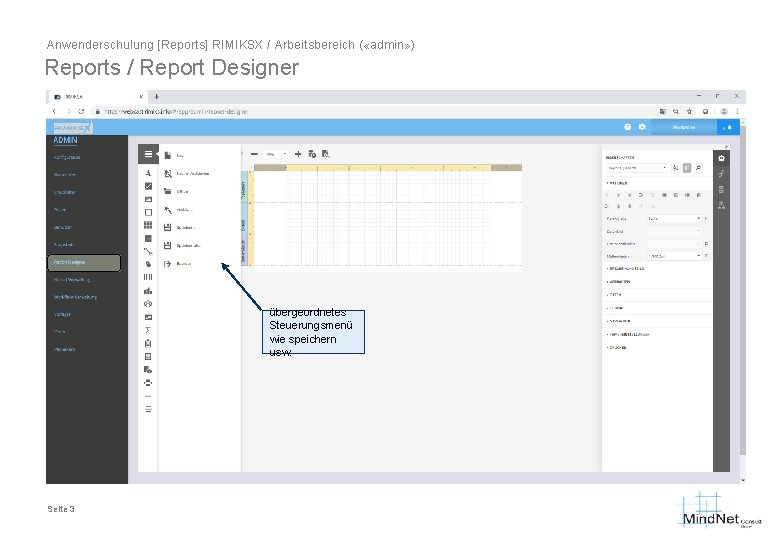Click the help question mark in blue header
Image resolution: width=780 pixels, height=540 pixels.
point(628,127)
